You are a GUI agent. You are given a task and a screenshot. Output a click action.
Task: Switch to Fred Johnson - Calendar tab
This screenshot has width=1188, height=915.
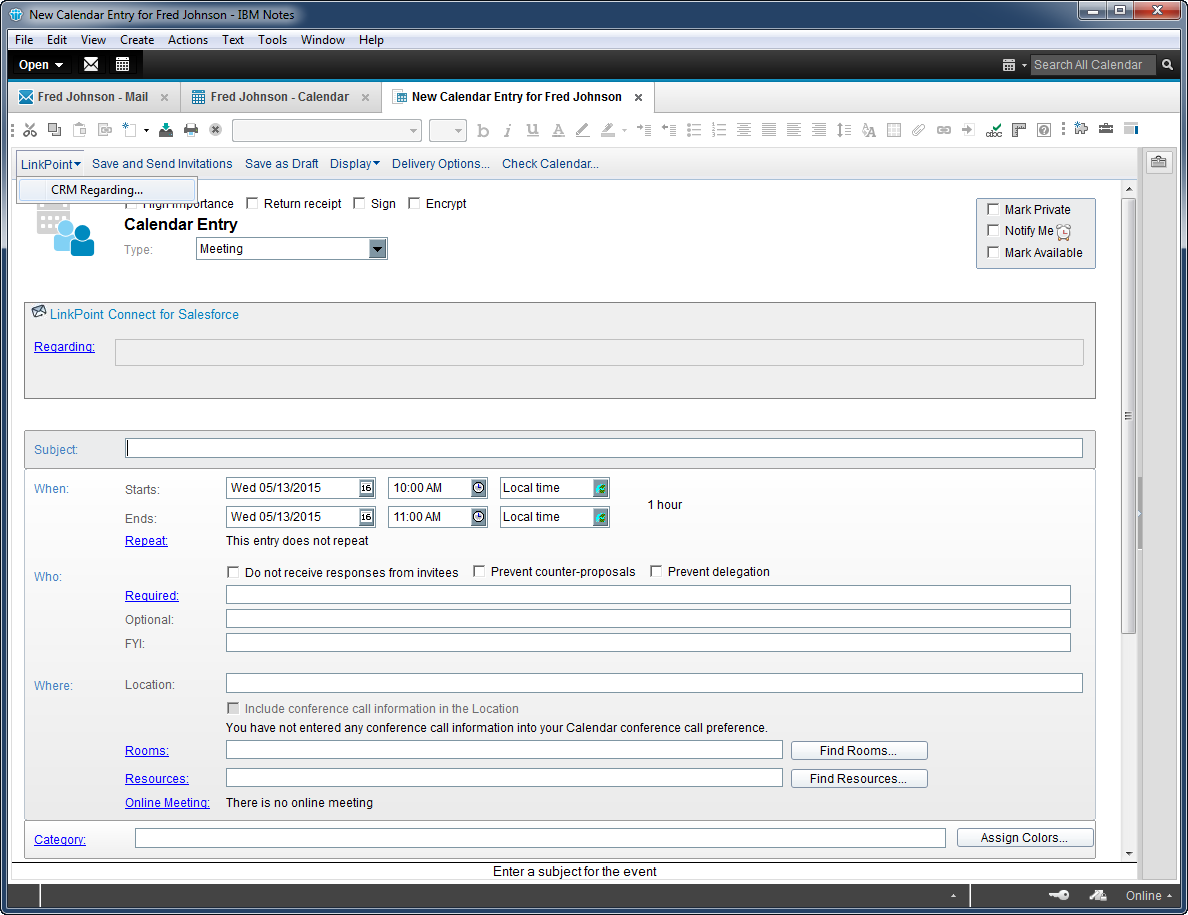280,97
